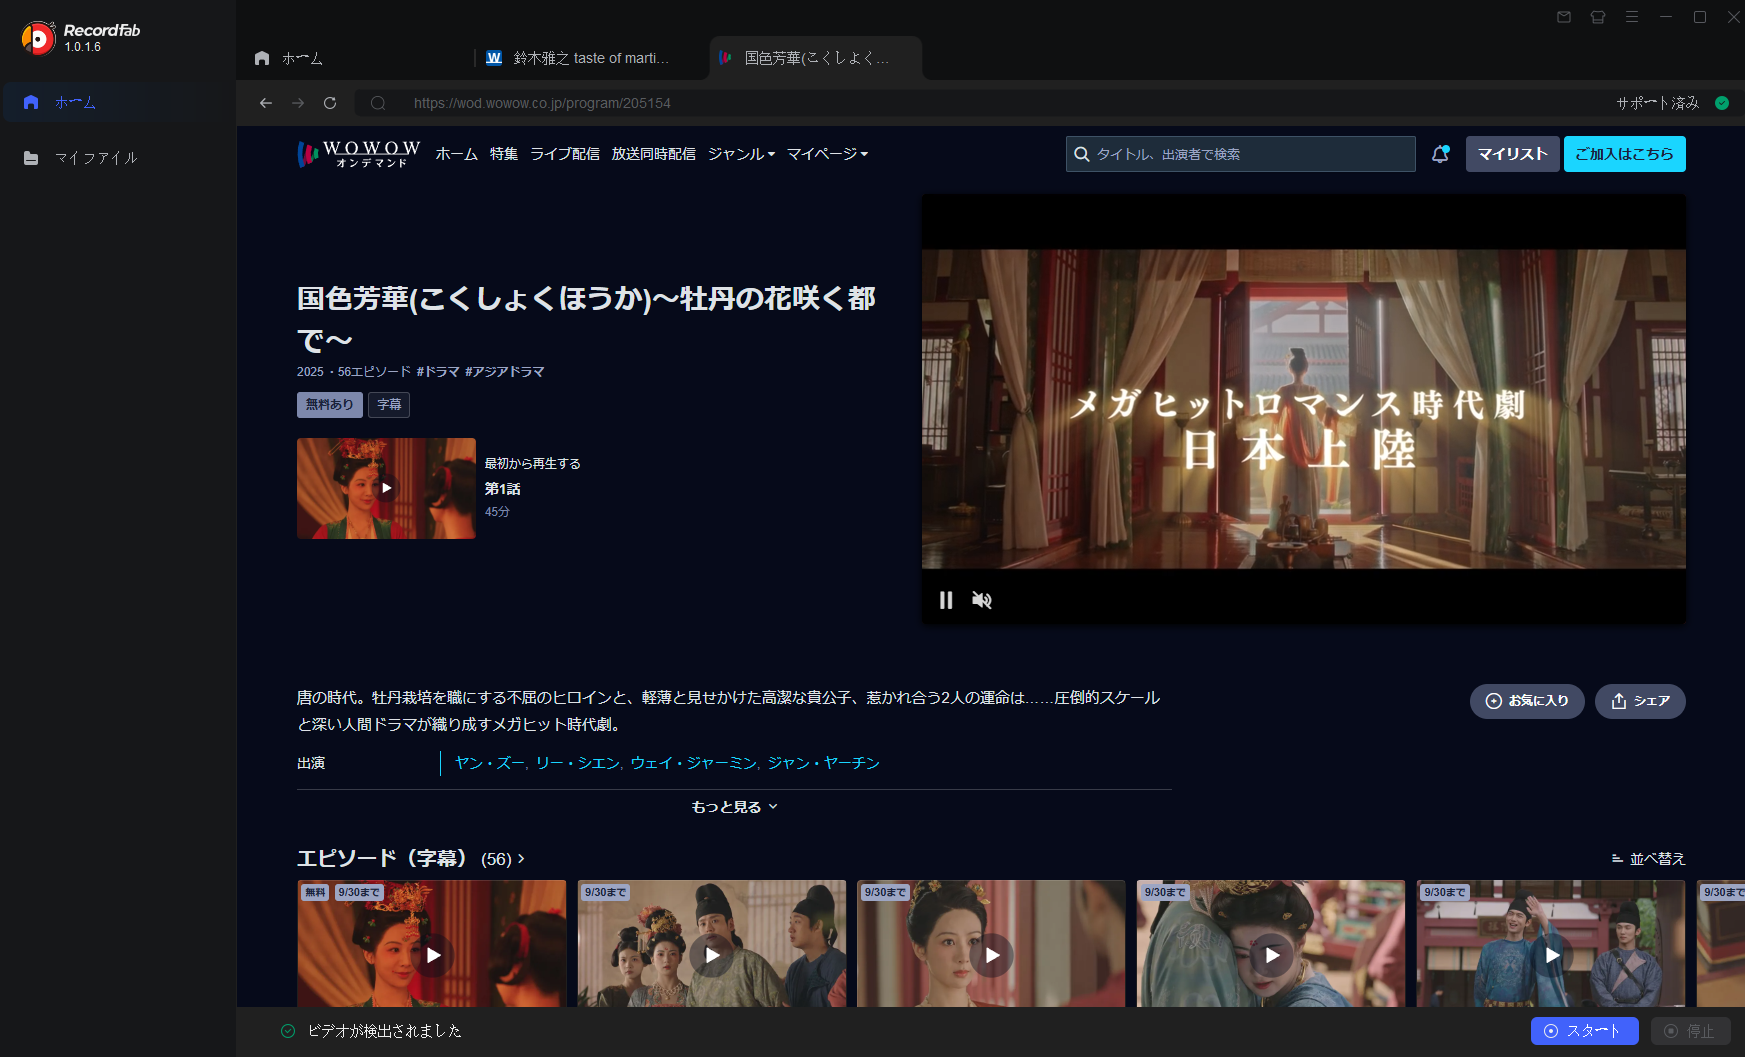Unmute the trailer with the speaker icon
Screen dimensions: 1745x1057
tap(982, 600)
